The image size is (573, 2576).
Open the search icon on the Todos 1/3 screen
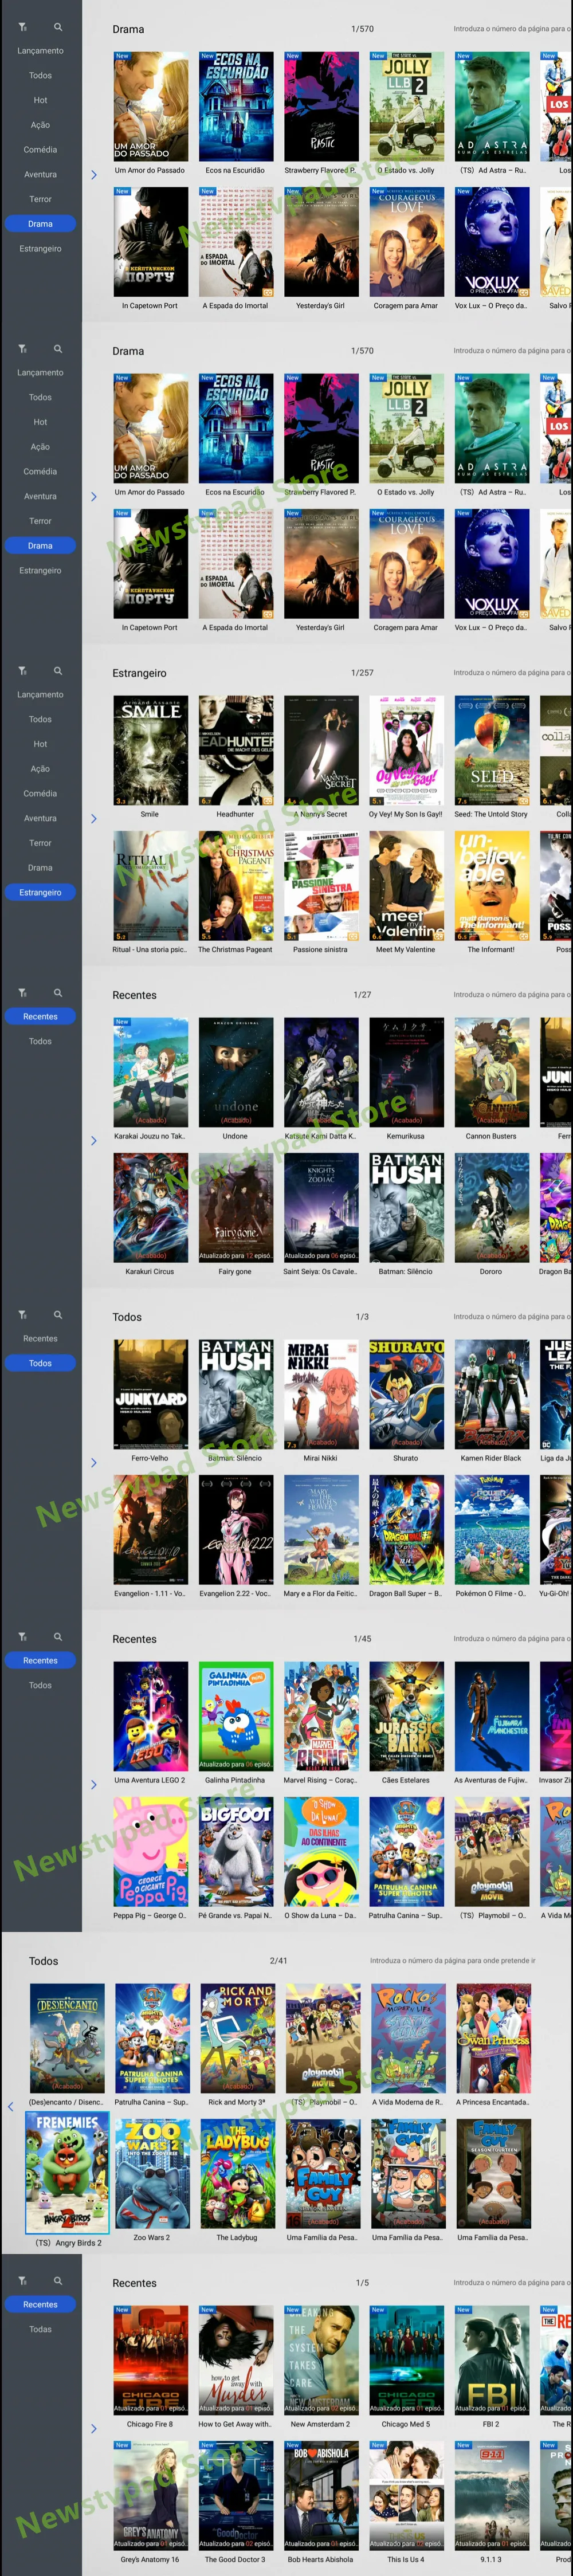click(58, 1315)
